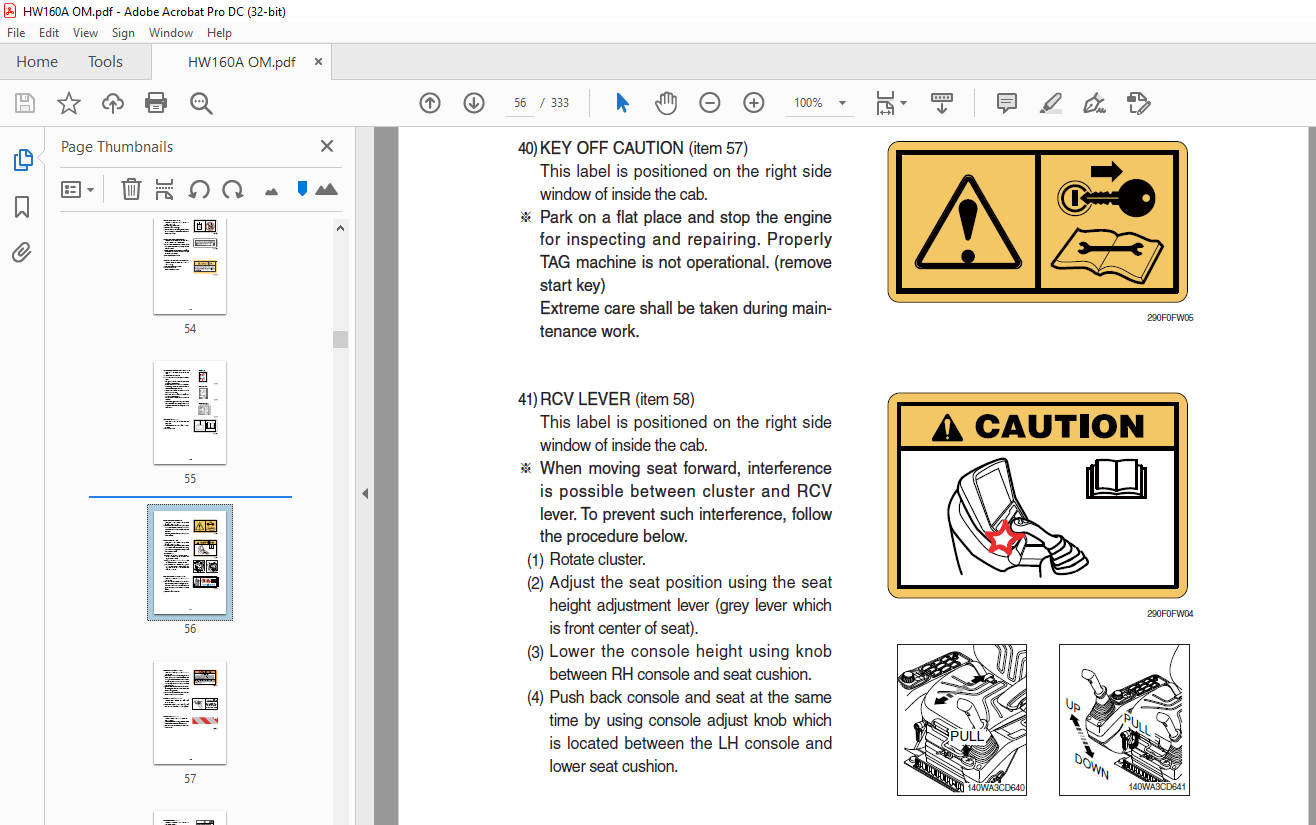Expand thumbnail options menu dropdown
The image size is (1316, 825).
click(78, 189)
